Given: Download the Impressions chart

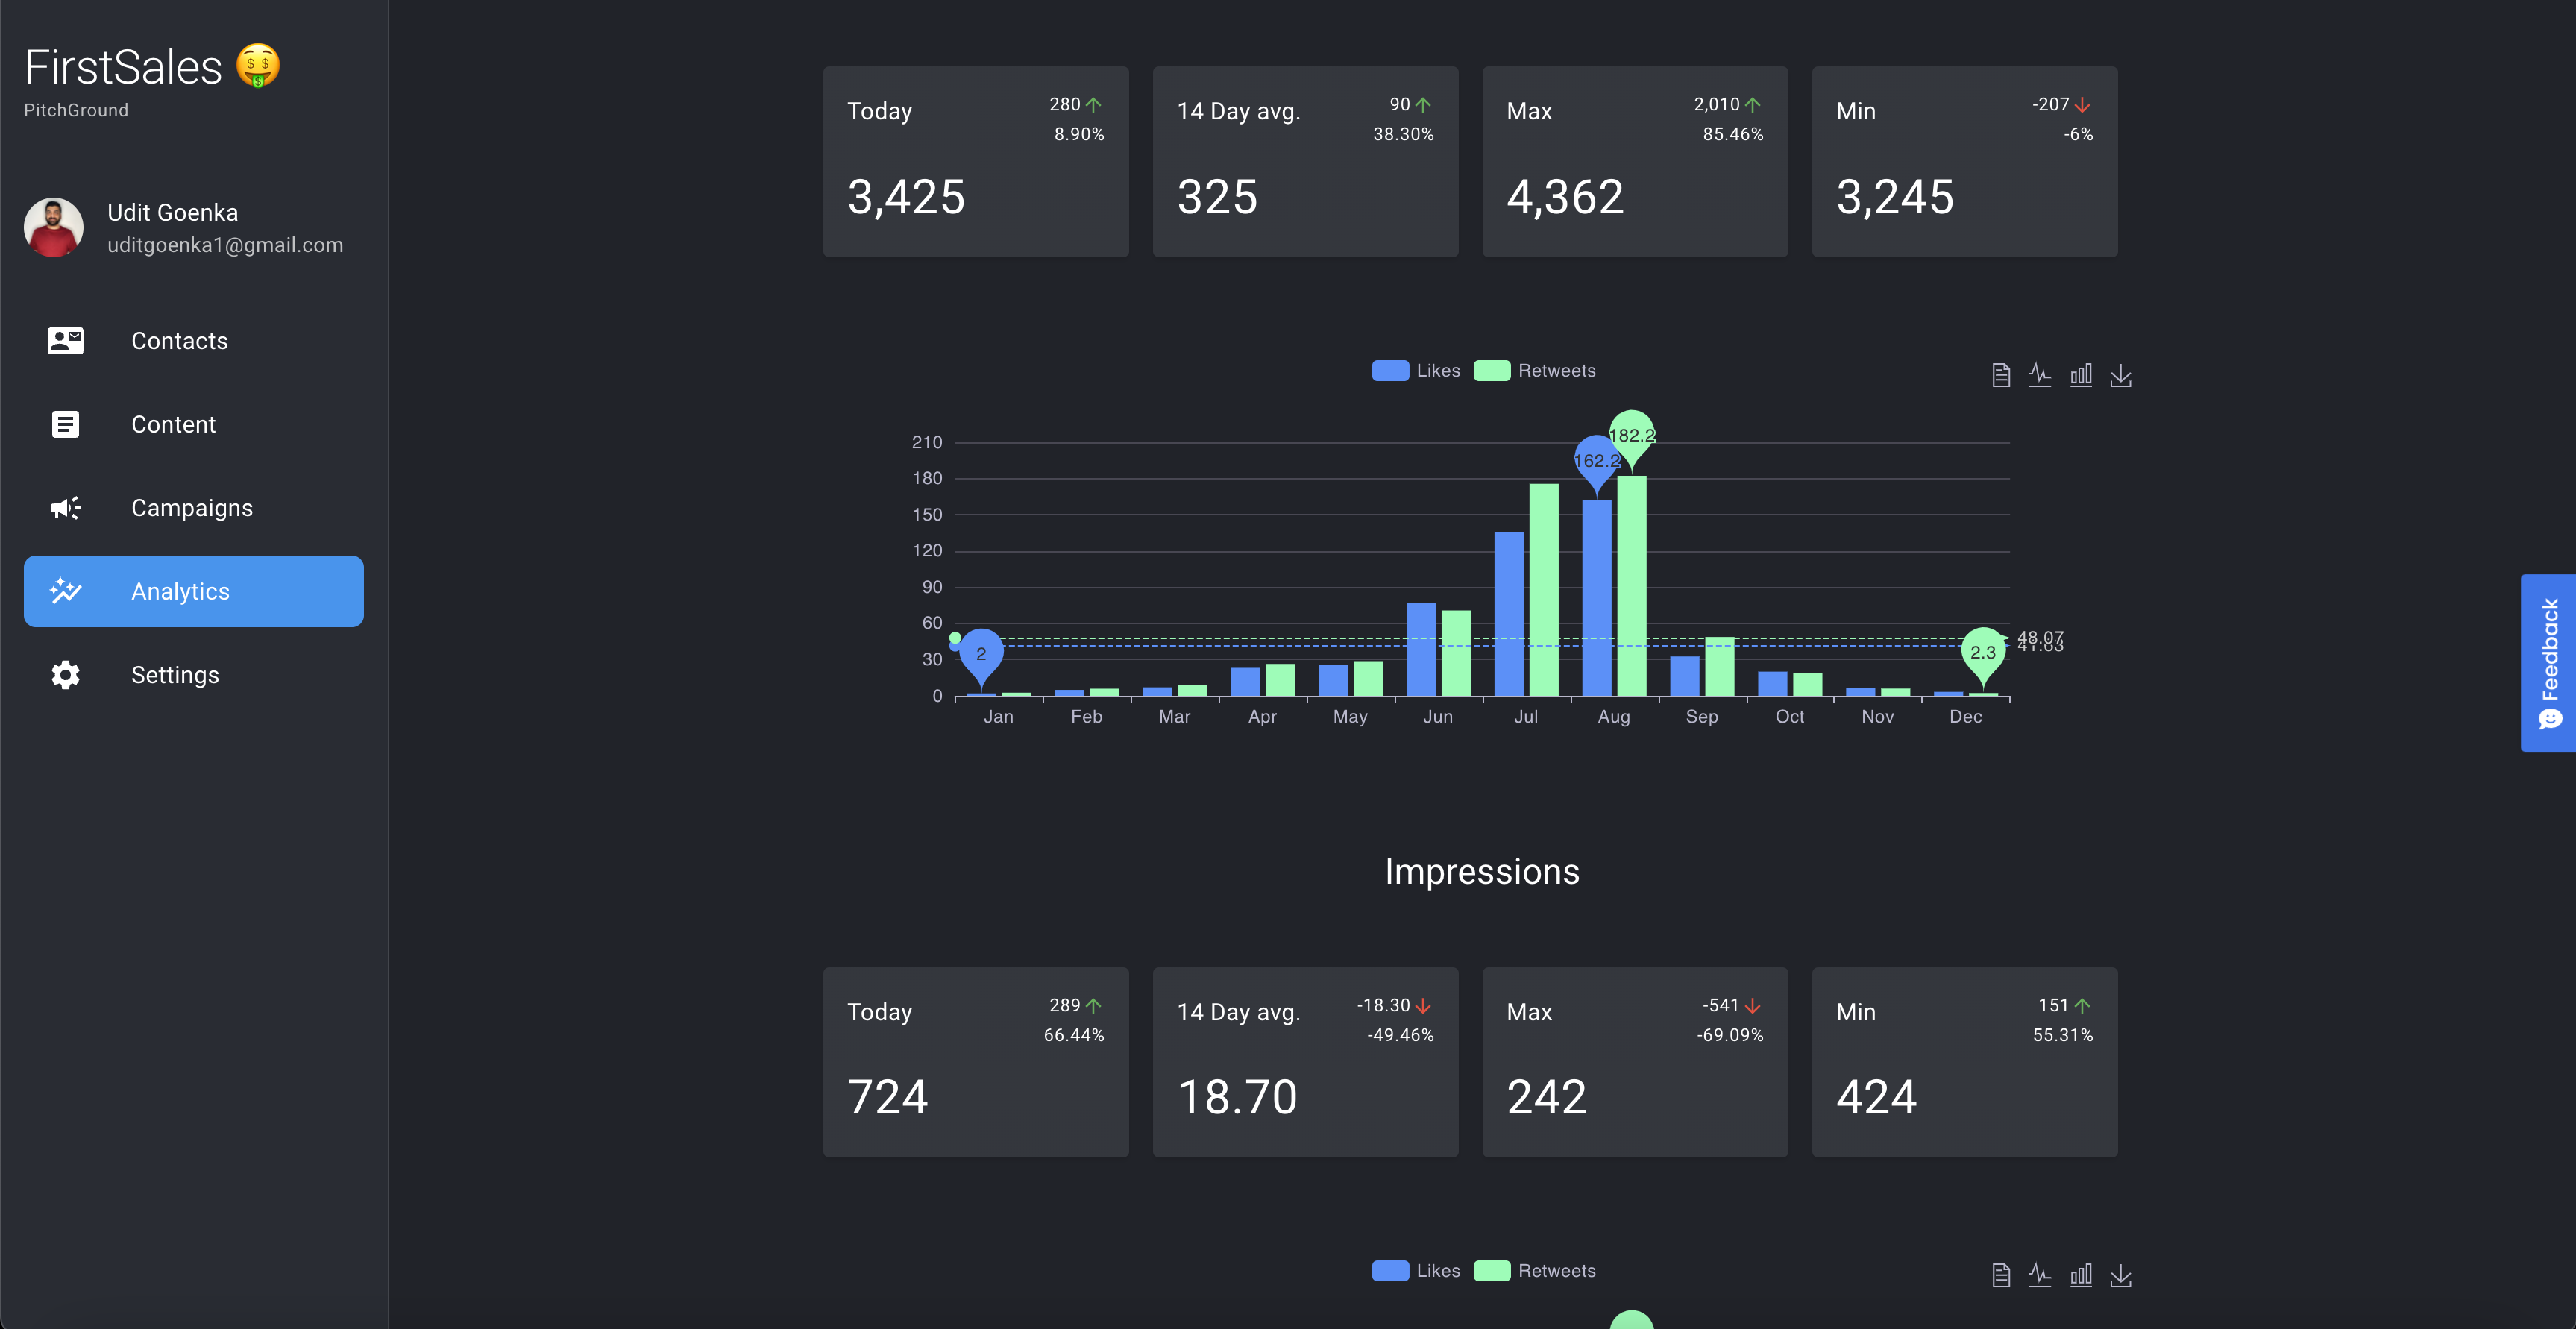Looking at the screenshot, I should pyautogui.click(x=2121, y=1276).
